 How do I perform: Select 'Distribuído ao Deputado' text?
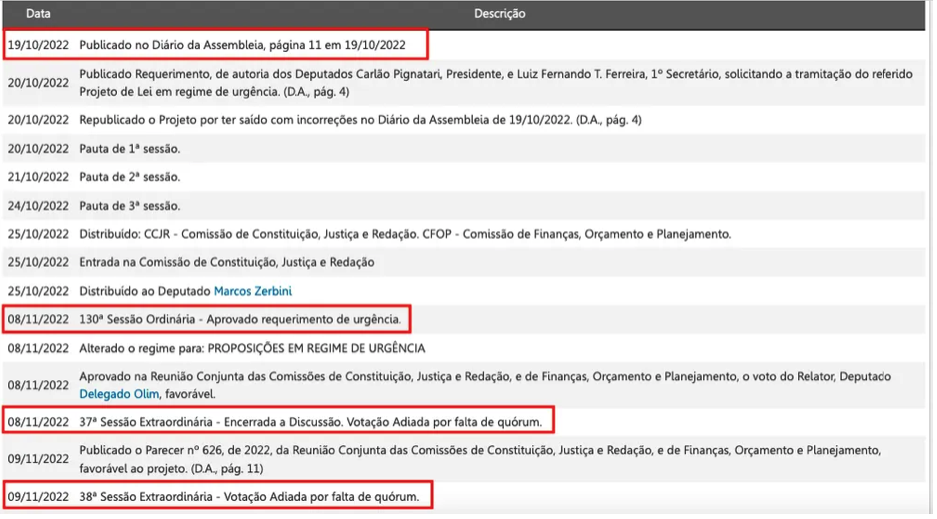(145, 291)
